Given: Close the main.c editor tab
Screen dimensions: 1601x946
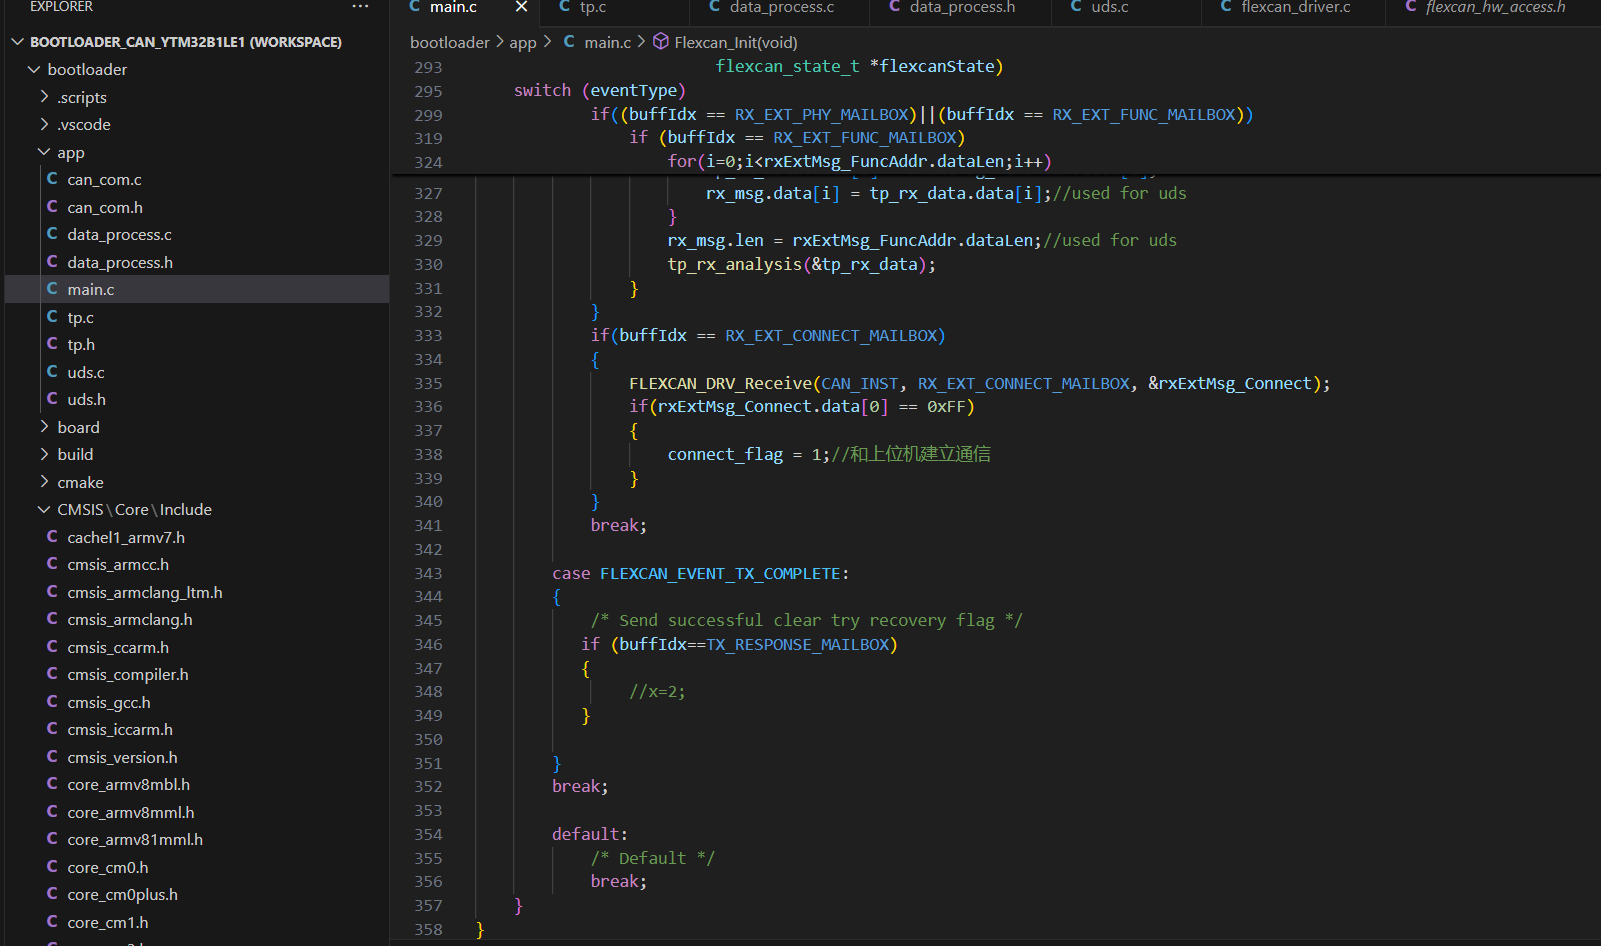Looking at the screenshot, I should click(521, 7).
